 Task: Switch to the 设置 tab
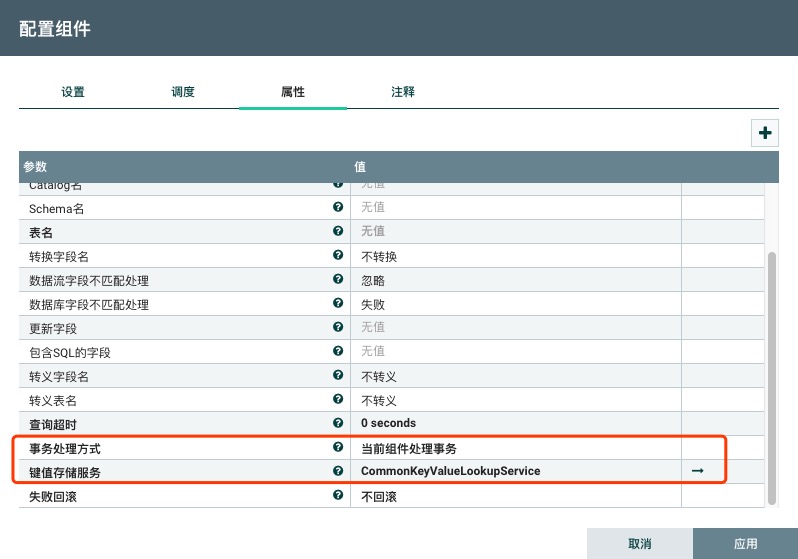point(73,92)
